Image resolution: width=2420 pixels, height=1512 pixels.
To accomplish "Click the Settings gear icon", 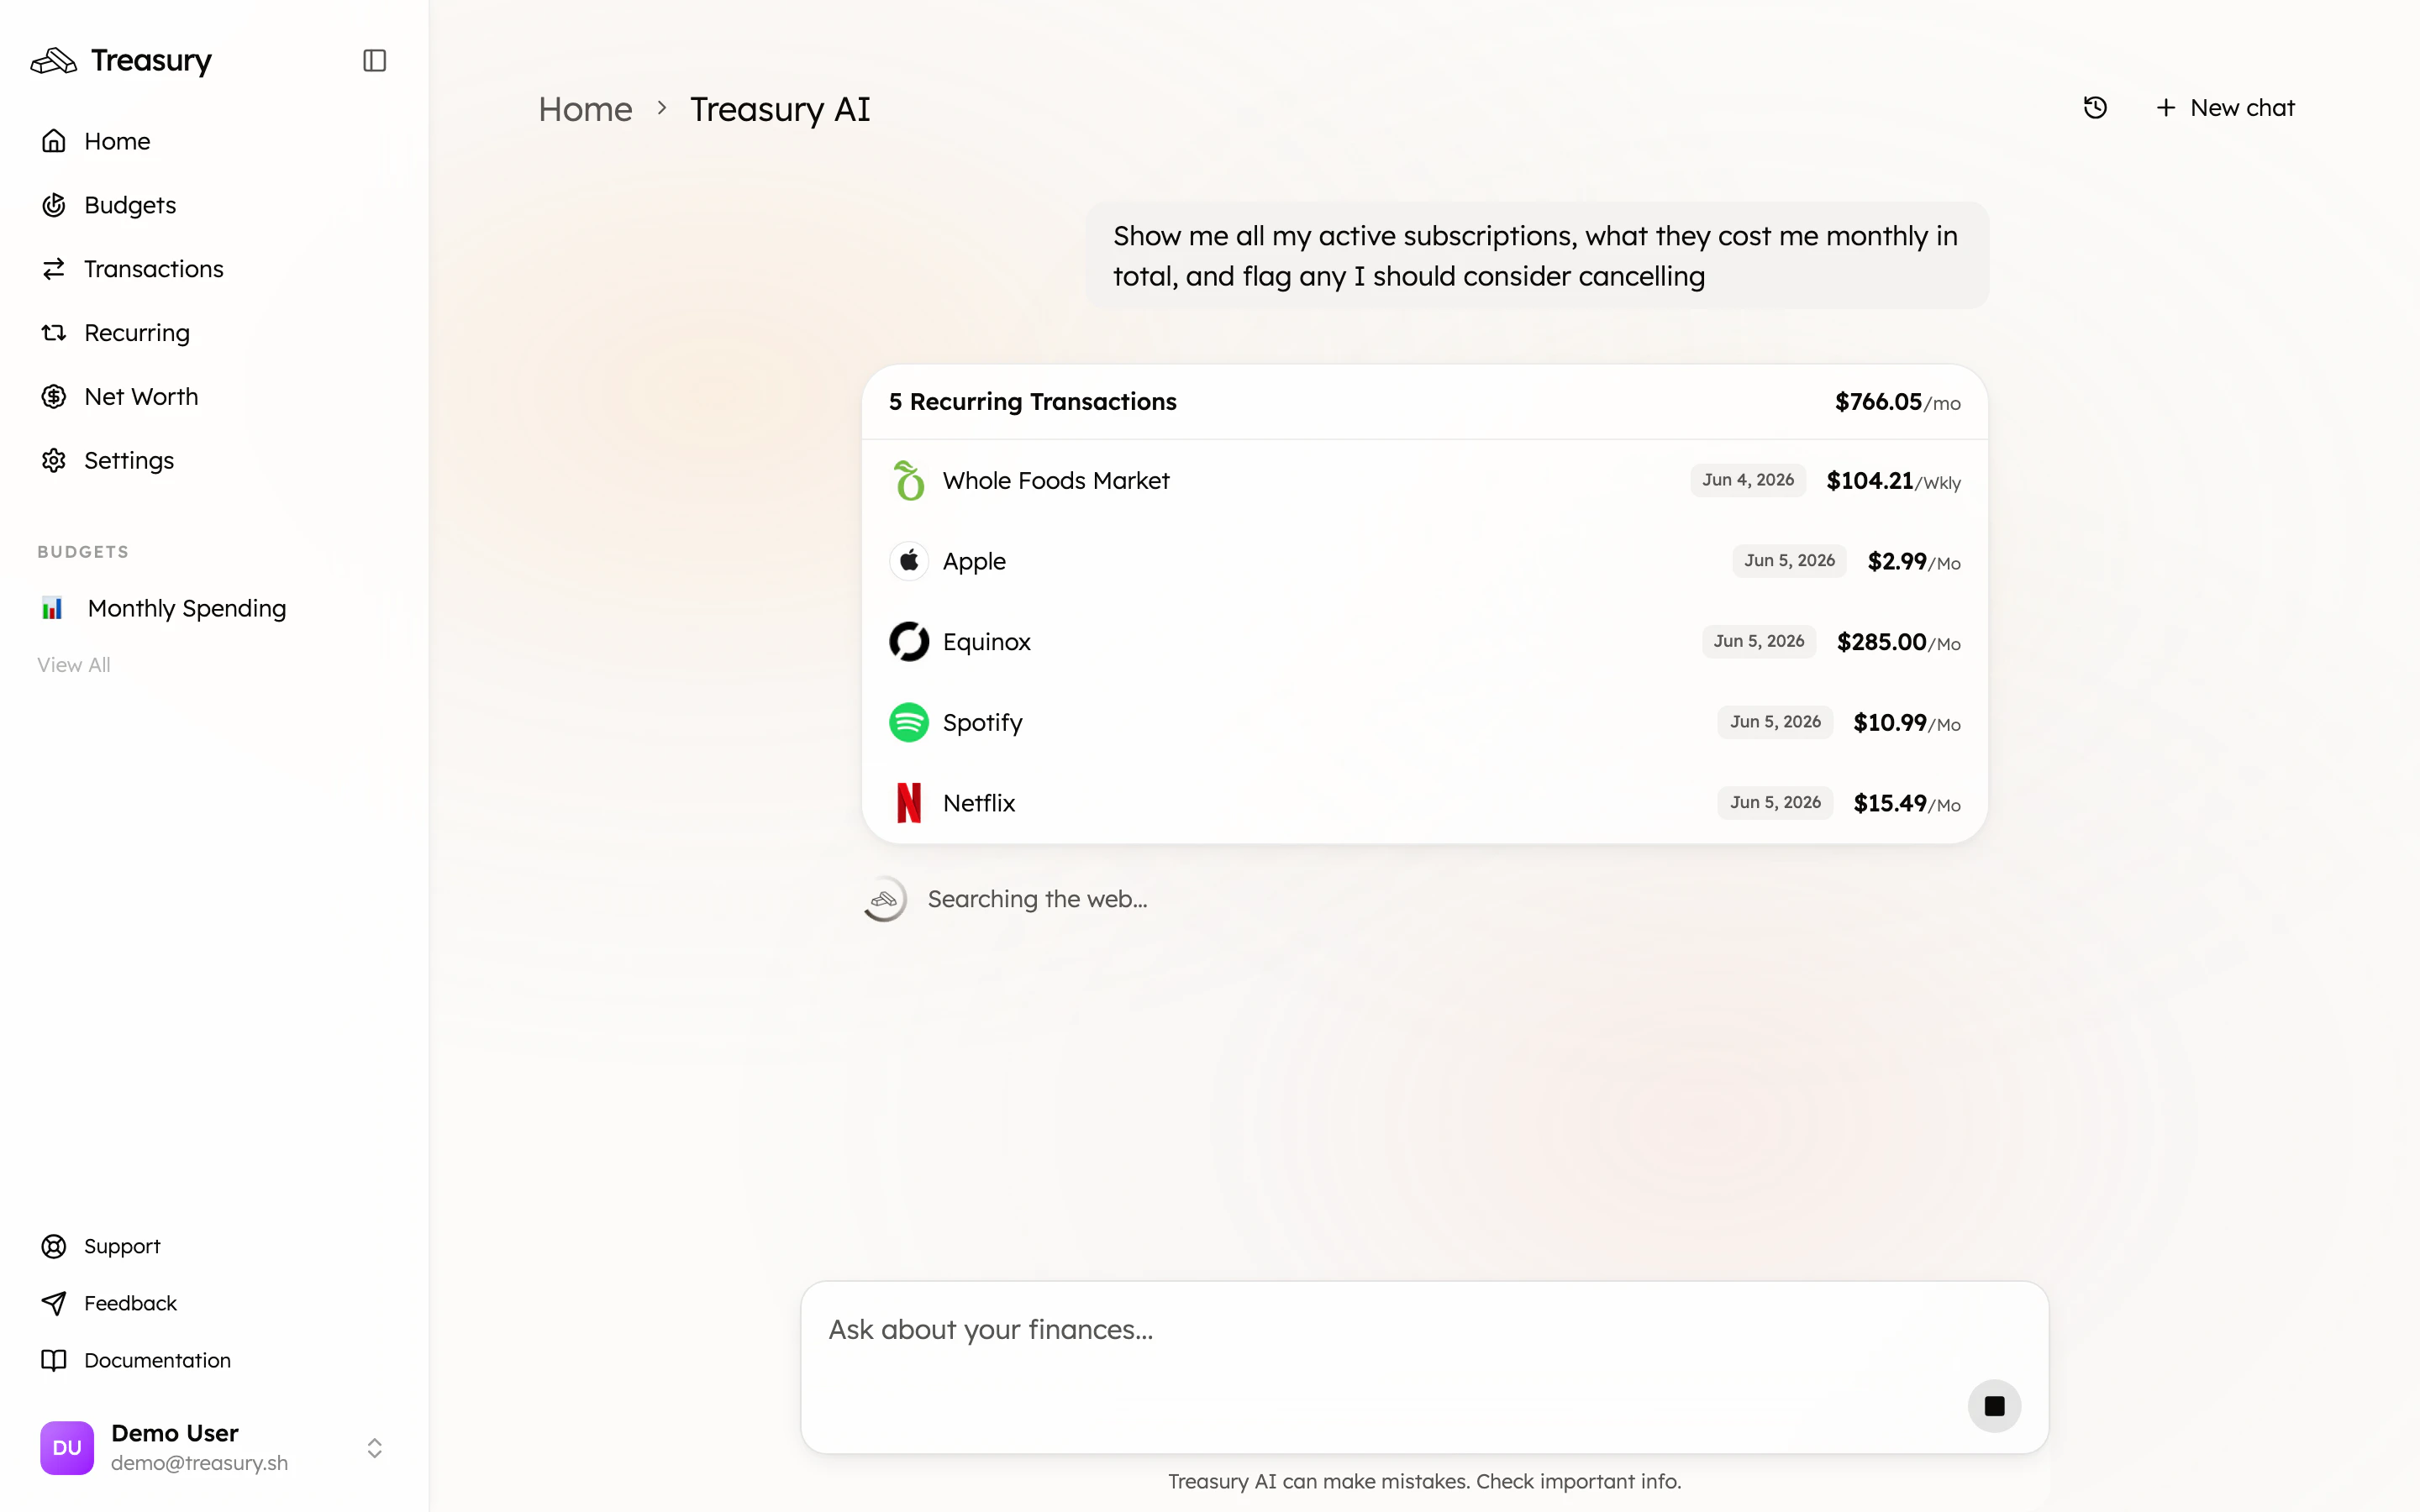I will 54,461.
